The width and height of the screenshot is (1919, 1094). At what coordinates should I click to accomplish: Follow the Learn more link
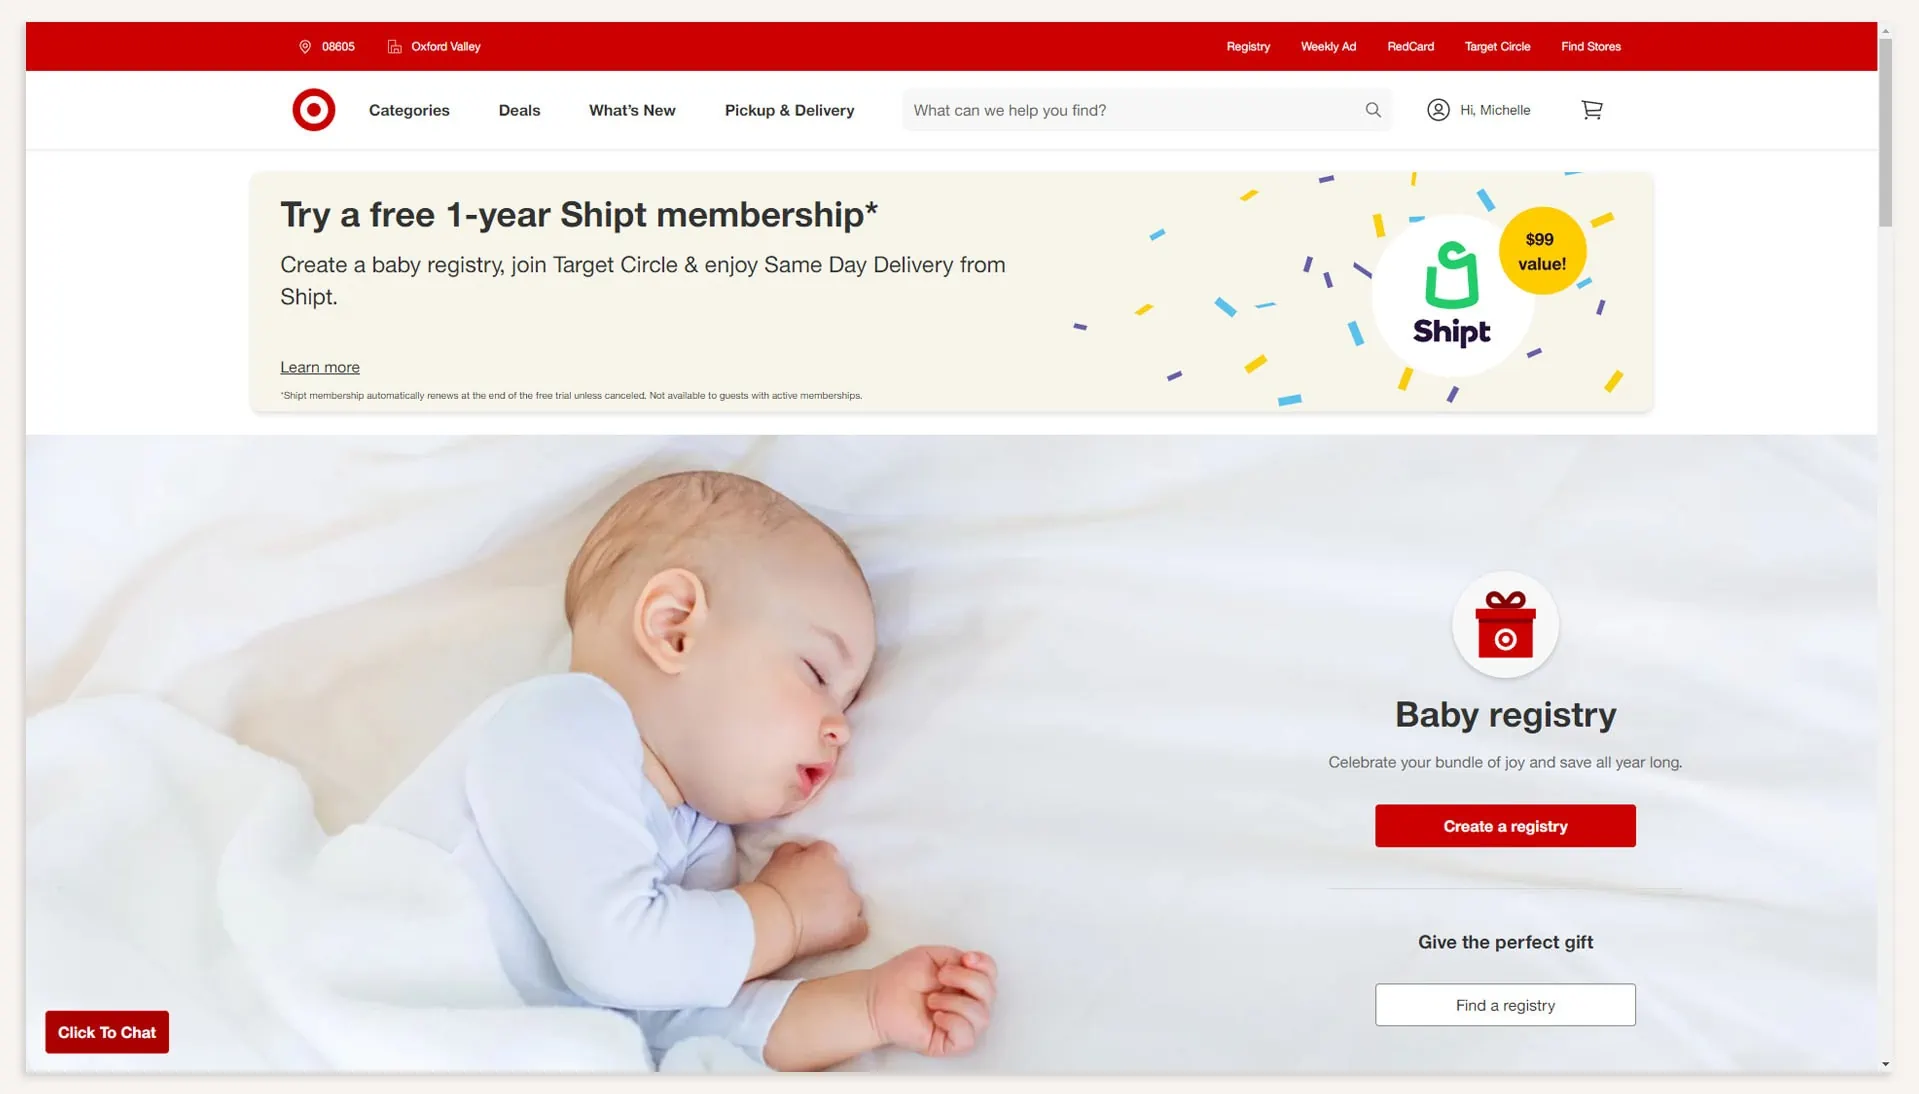coord(320,367)
